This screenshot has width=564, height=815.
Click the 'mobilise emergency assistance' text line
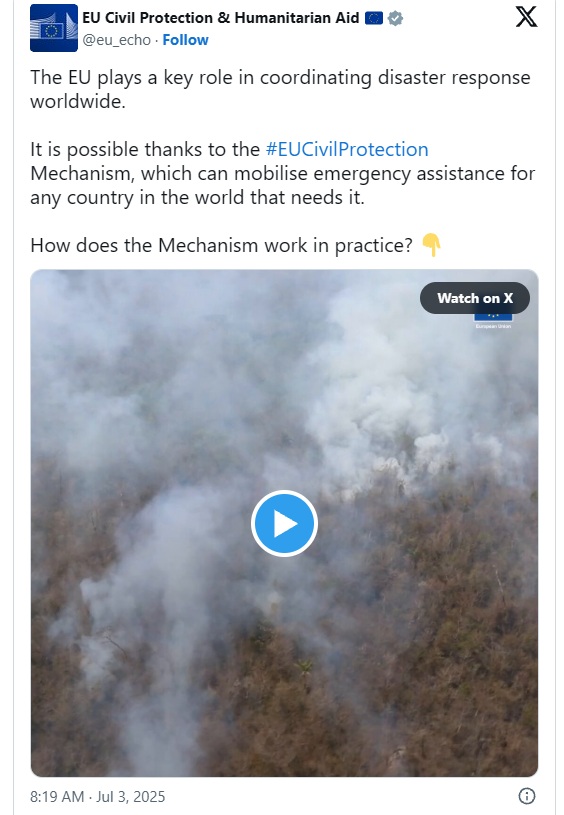coord(282,174)
